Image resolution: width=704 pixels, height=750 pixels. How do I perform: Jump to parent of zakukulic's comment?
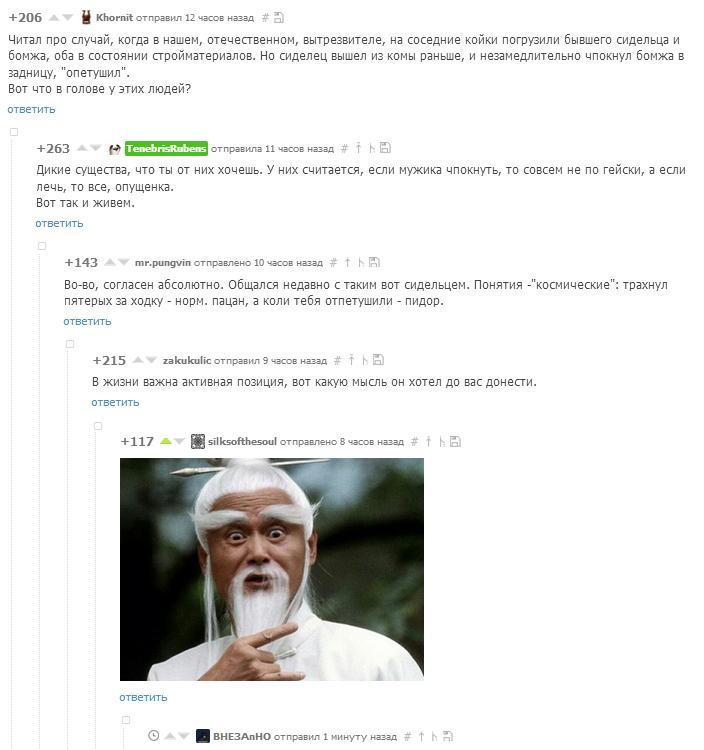352,360
